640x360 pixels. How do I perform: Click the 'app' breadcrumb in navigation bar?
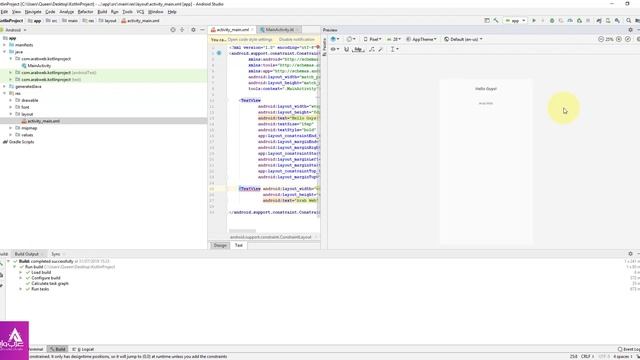click(35, 20)
